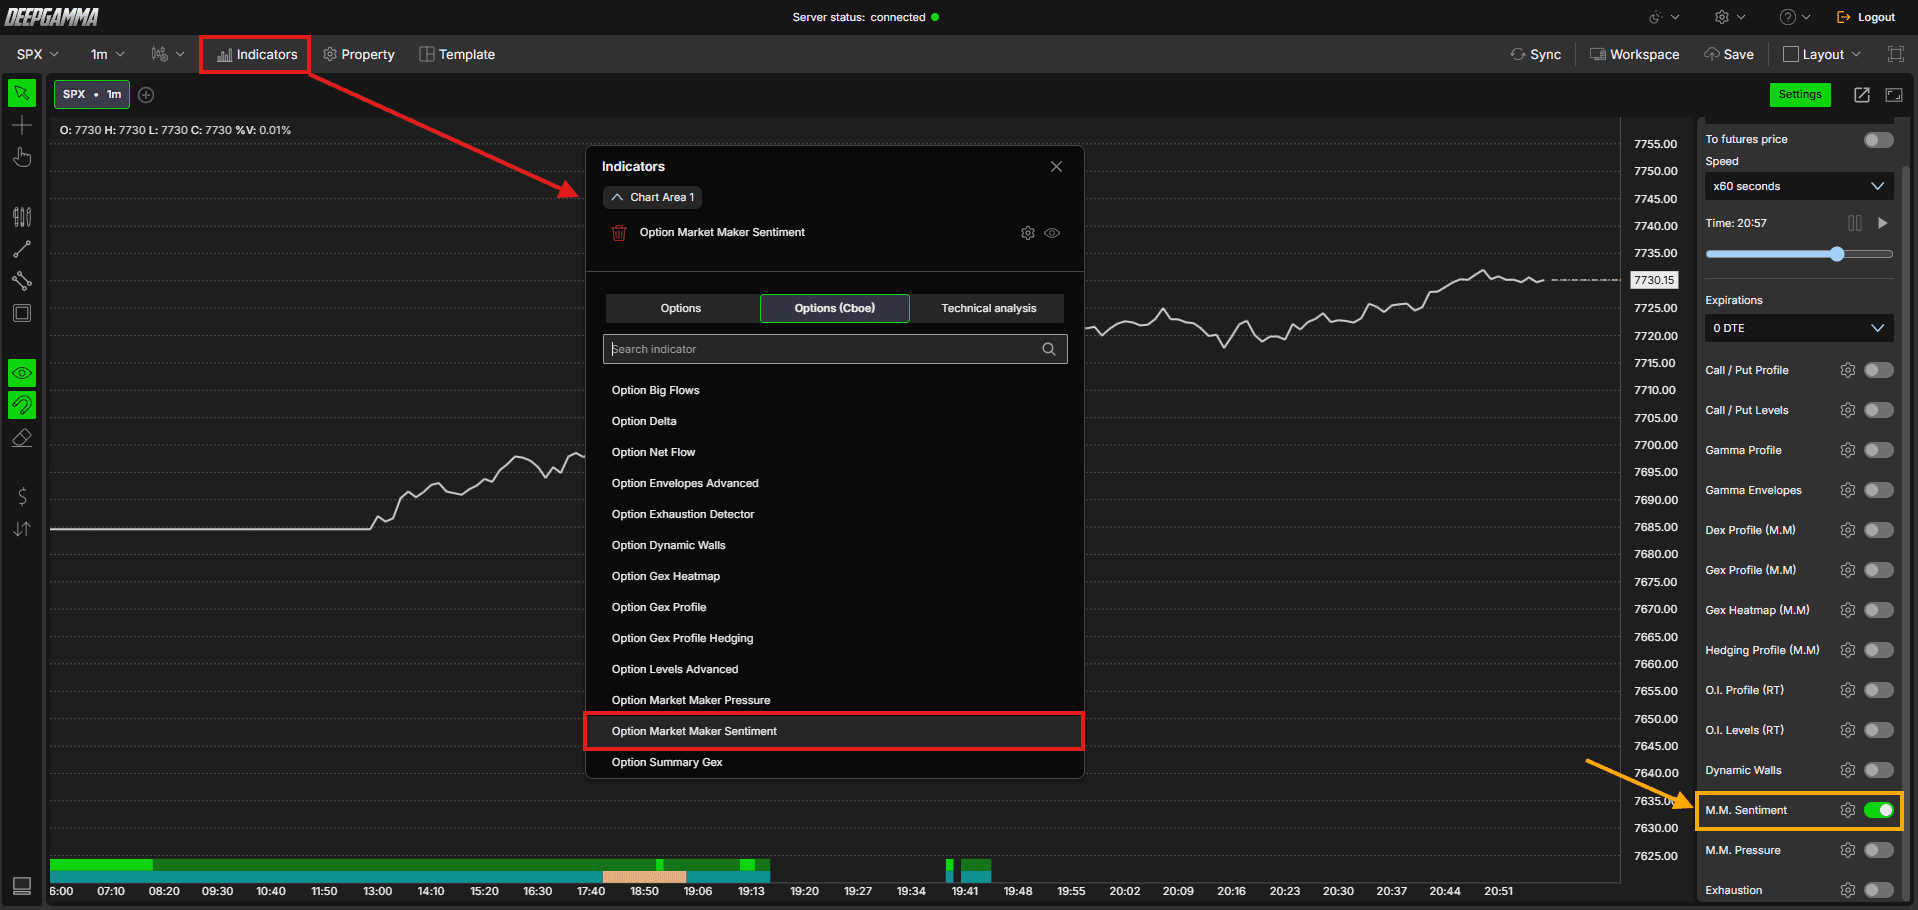The image size is (1918, 910).
Task: Open the chart in a popout window
Action: (1862, 95)
